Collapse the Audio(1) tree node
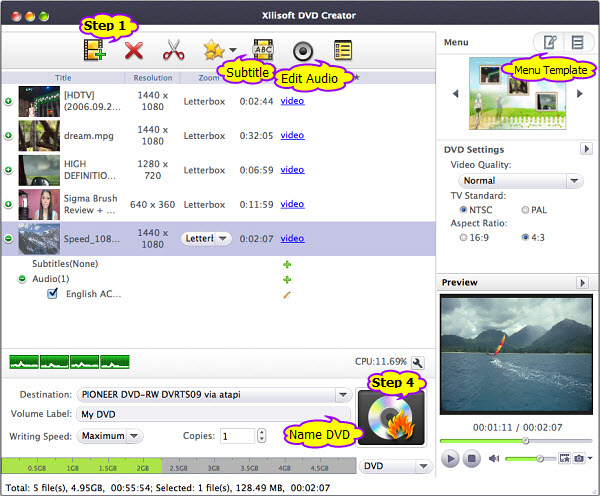The image size is (600, 496). click(x=22, y=279)
